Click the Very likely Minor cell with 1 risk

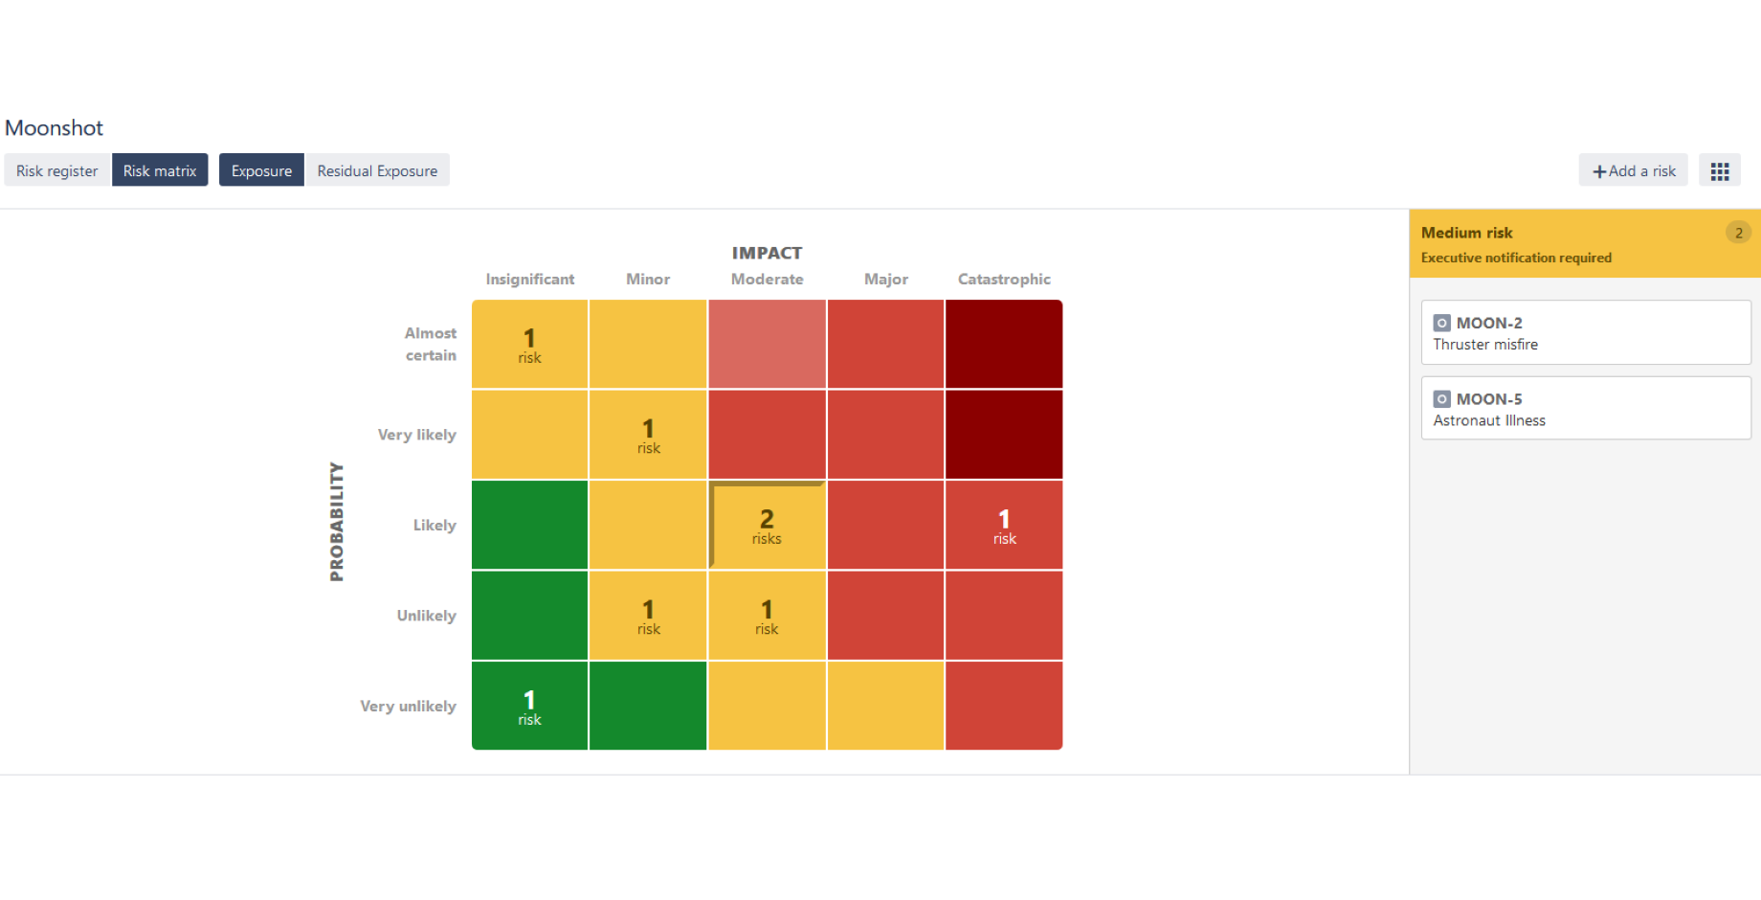point(648,434)
